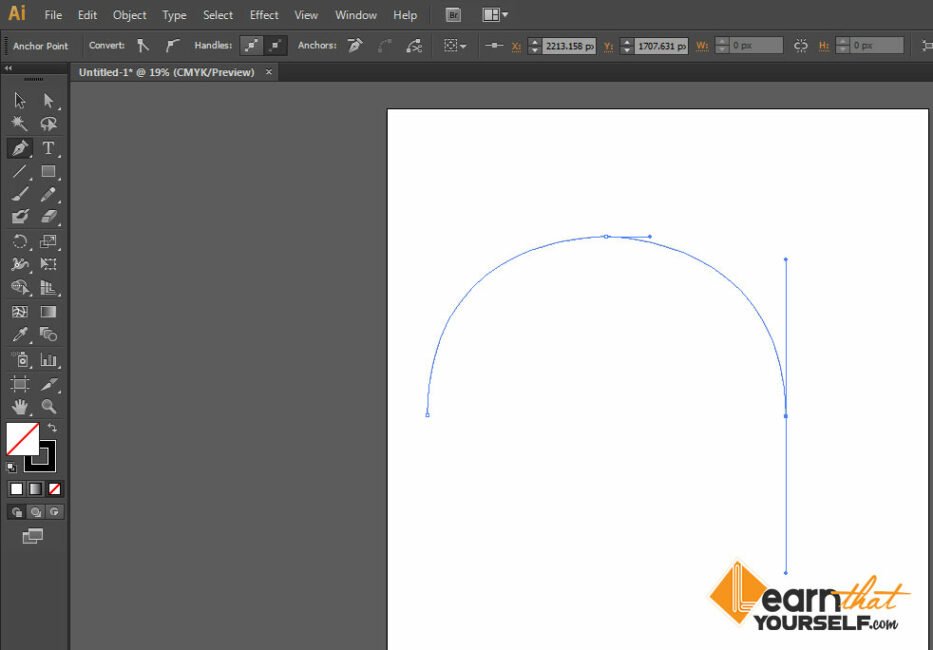The image size is (933, 650).
Task: Activate the Hand tool
Action: [18, 407]
